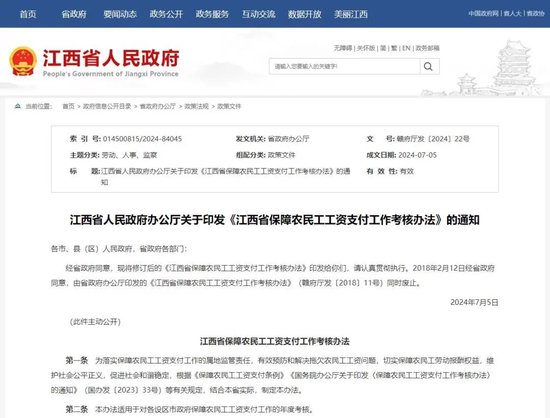The width and height of the screenshot is (550, 418).
Task: Click the 第一条 article heading
Action: [x=76, y=360]
